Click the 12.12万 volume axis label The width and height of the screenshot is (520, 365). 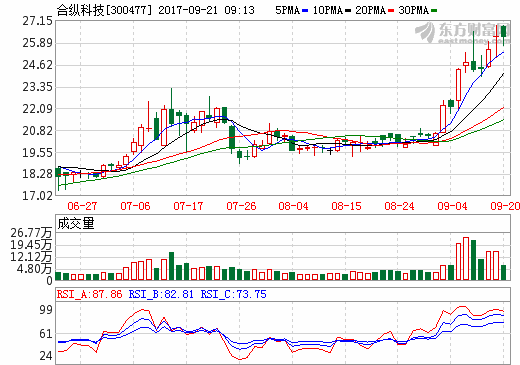point(31,257)
